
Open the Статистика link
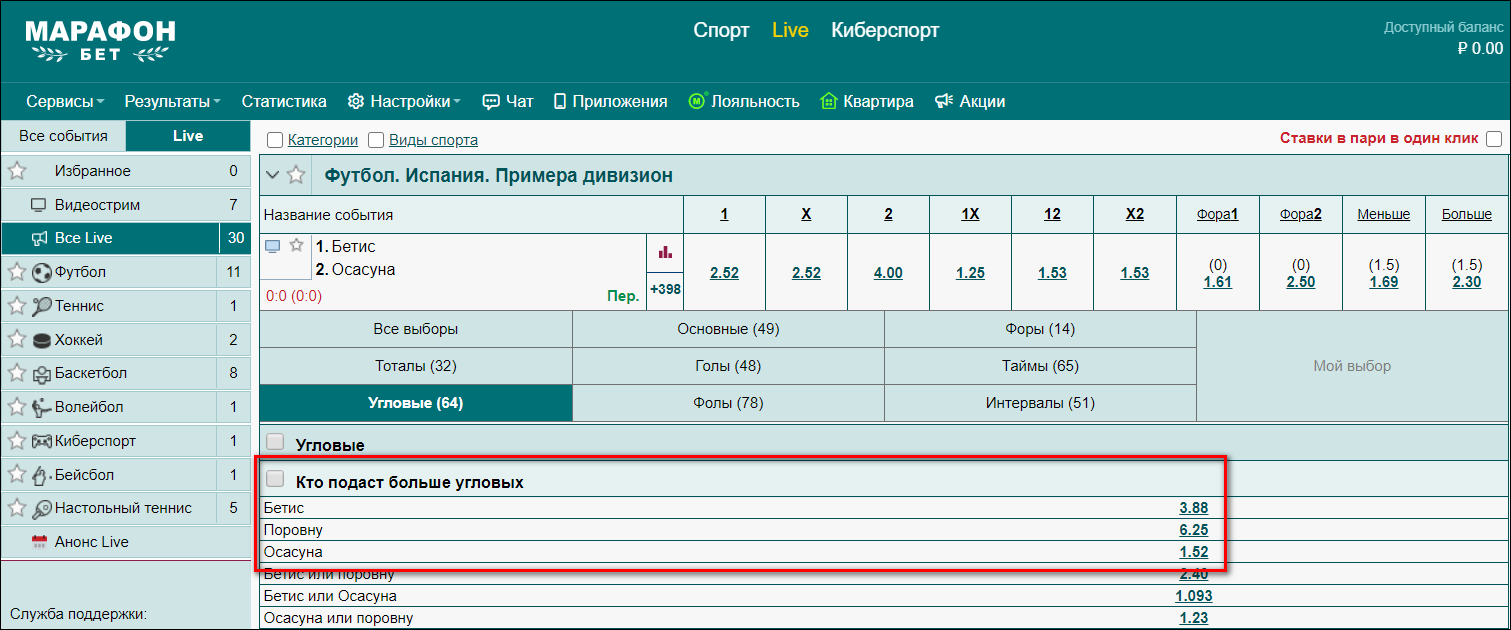tap(284, 101)
